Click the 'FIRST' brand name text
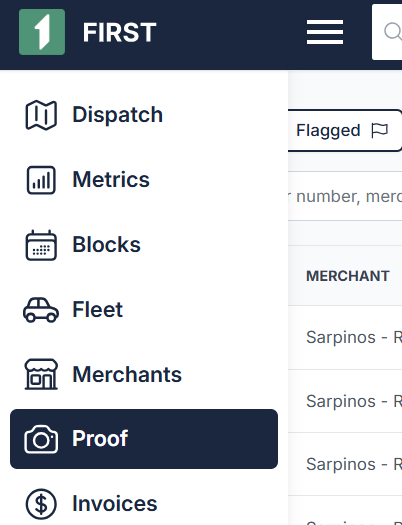Screen dimensions: 402x525 coord(119,32)
